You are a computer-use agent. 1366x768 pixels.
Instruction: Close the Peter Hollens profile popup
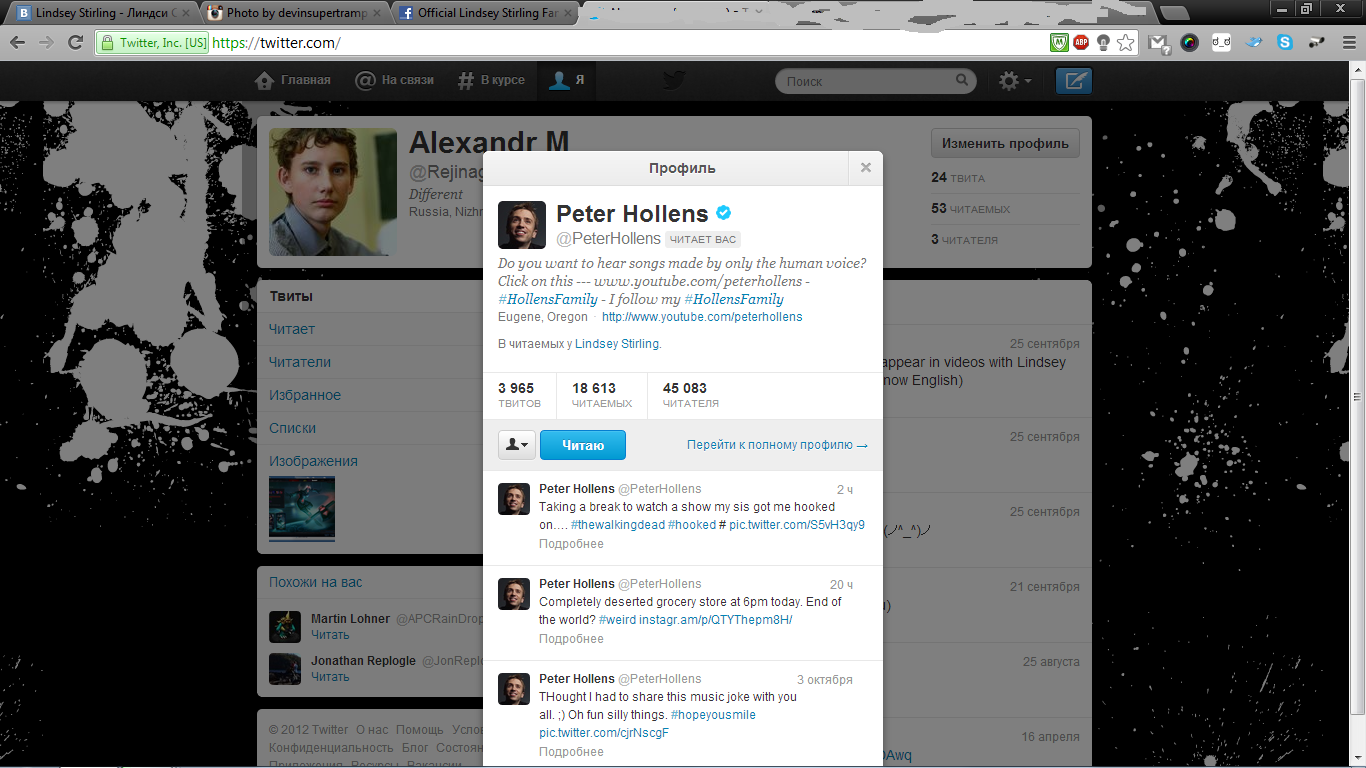point(866,168)
